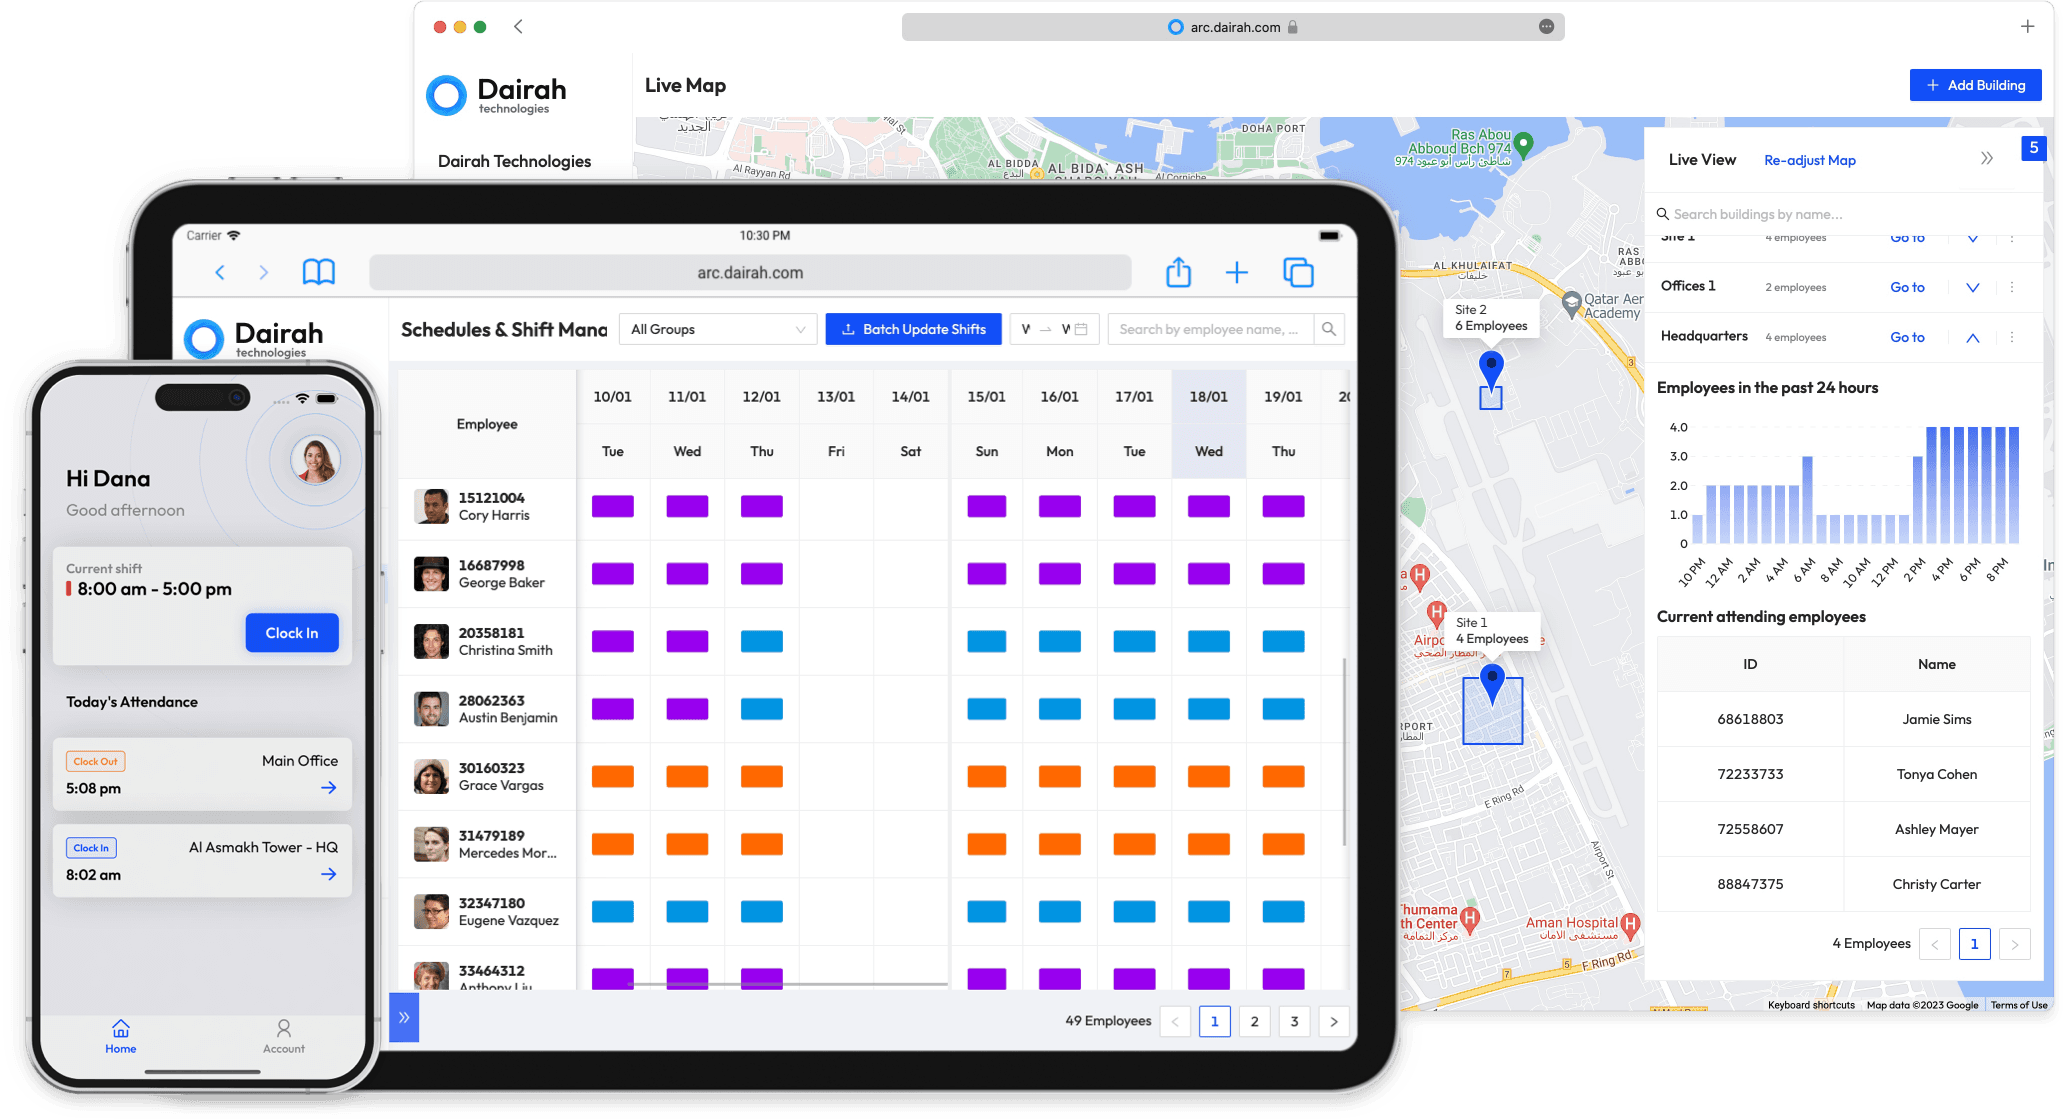Click the Search by employee name field

point(1211,329)
